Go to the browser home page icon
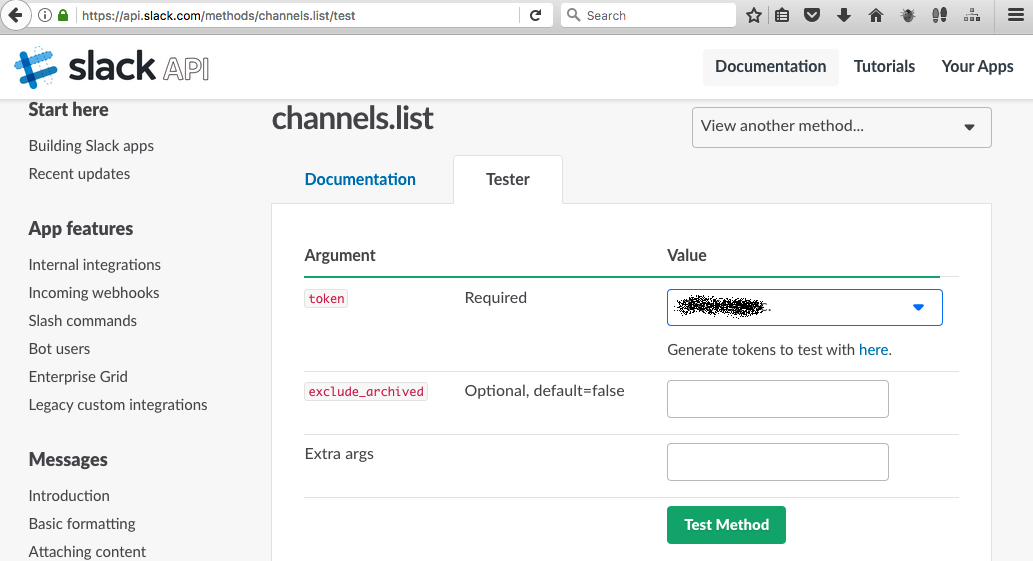 tap(876, 15)
